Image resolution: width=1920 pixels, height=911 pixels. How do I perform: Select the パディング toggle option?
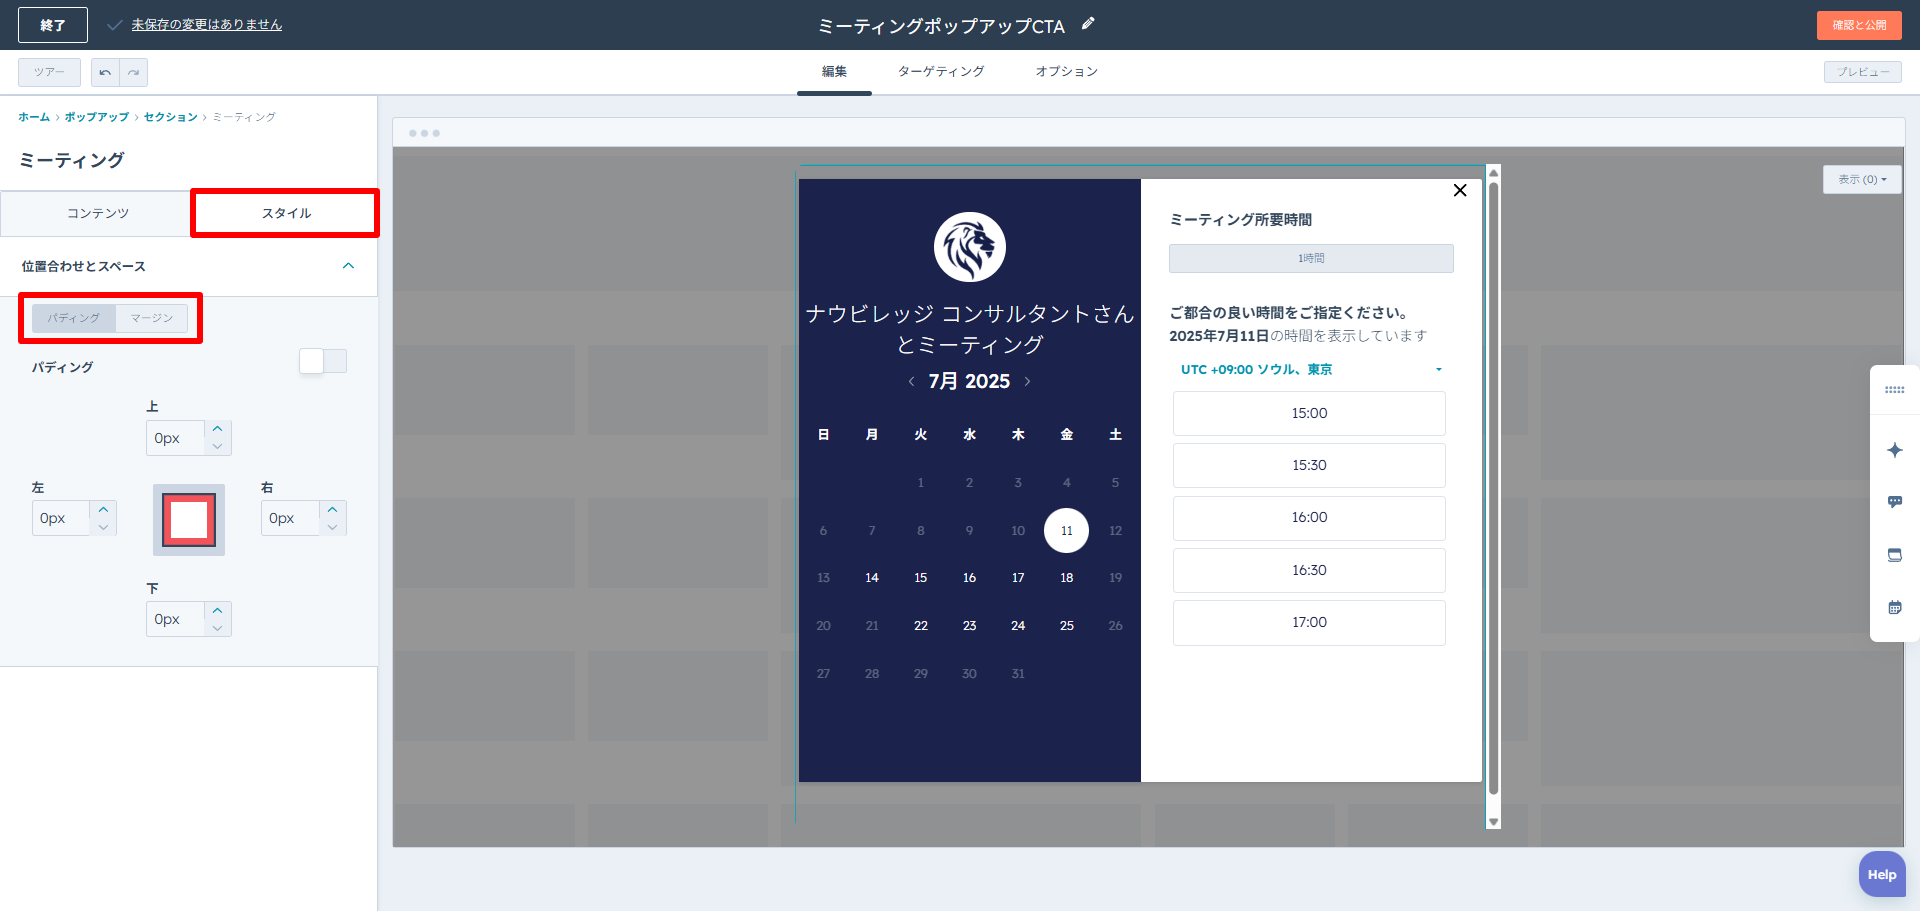pos(74,318)
